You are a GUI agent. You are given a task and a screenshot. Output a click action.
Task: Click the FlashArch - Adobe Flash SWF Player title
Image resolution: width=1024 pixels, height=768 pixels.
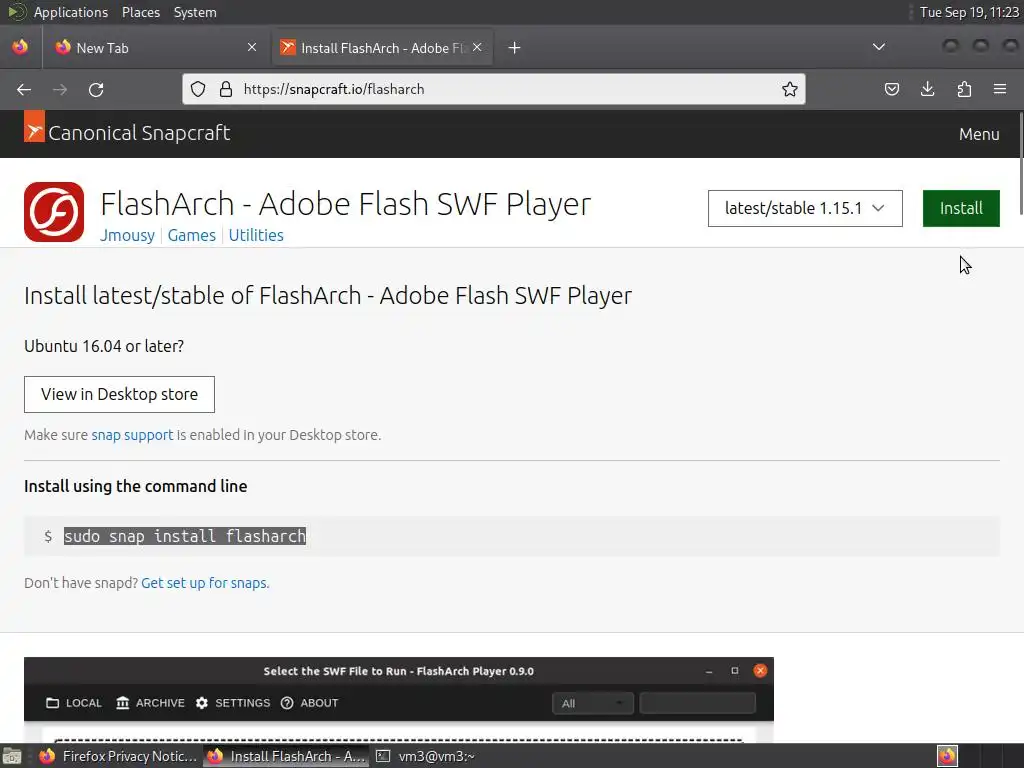(x=345, y=204)
